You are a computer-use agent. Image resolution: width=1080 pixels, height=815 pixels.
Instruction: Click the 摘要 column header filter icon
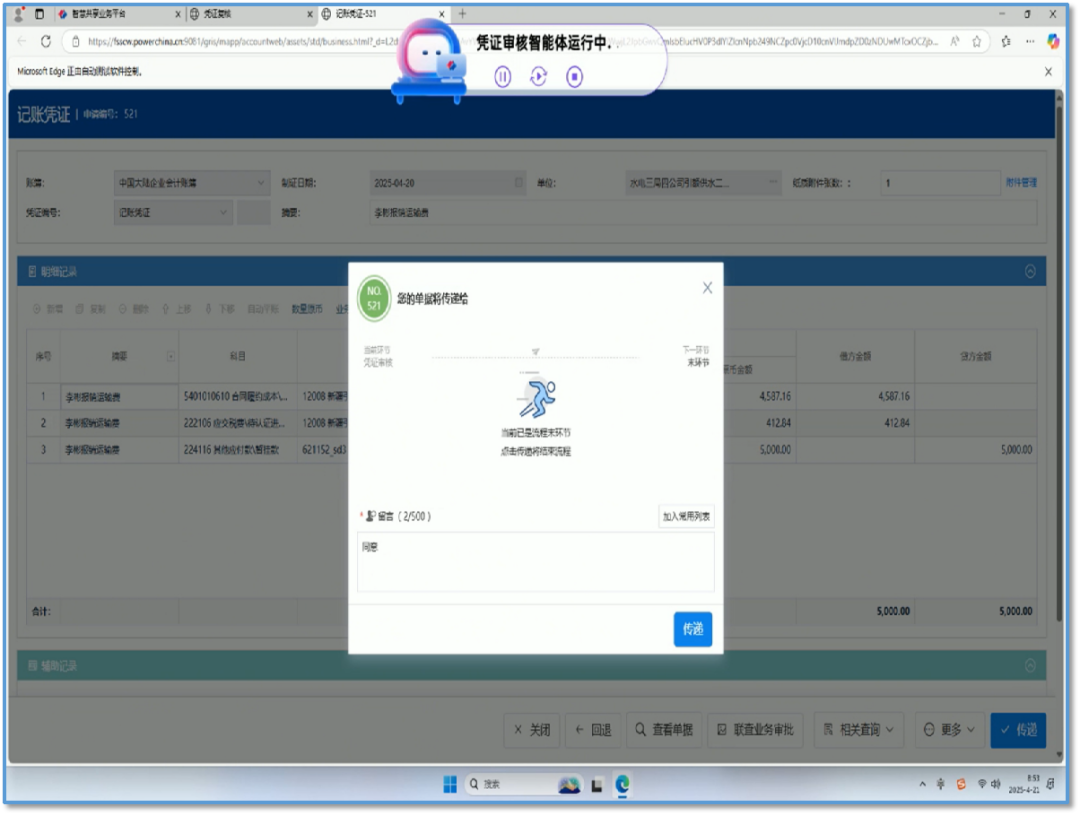(x=170, y=356)
